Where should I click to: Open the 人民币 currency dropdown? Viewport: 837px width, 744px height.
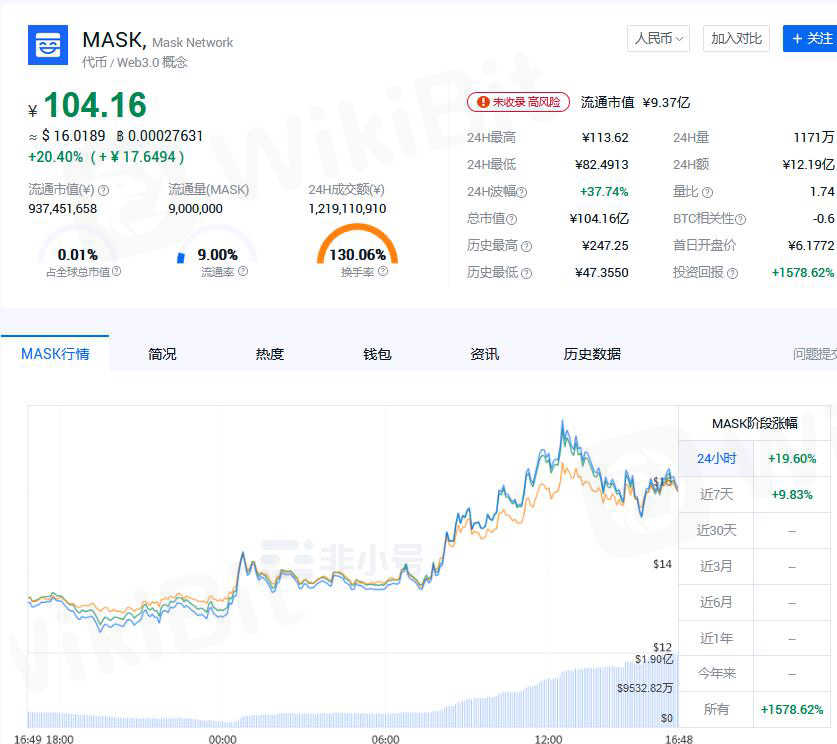click(x=659, y=39)
